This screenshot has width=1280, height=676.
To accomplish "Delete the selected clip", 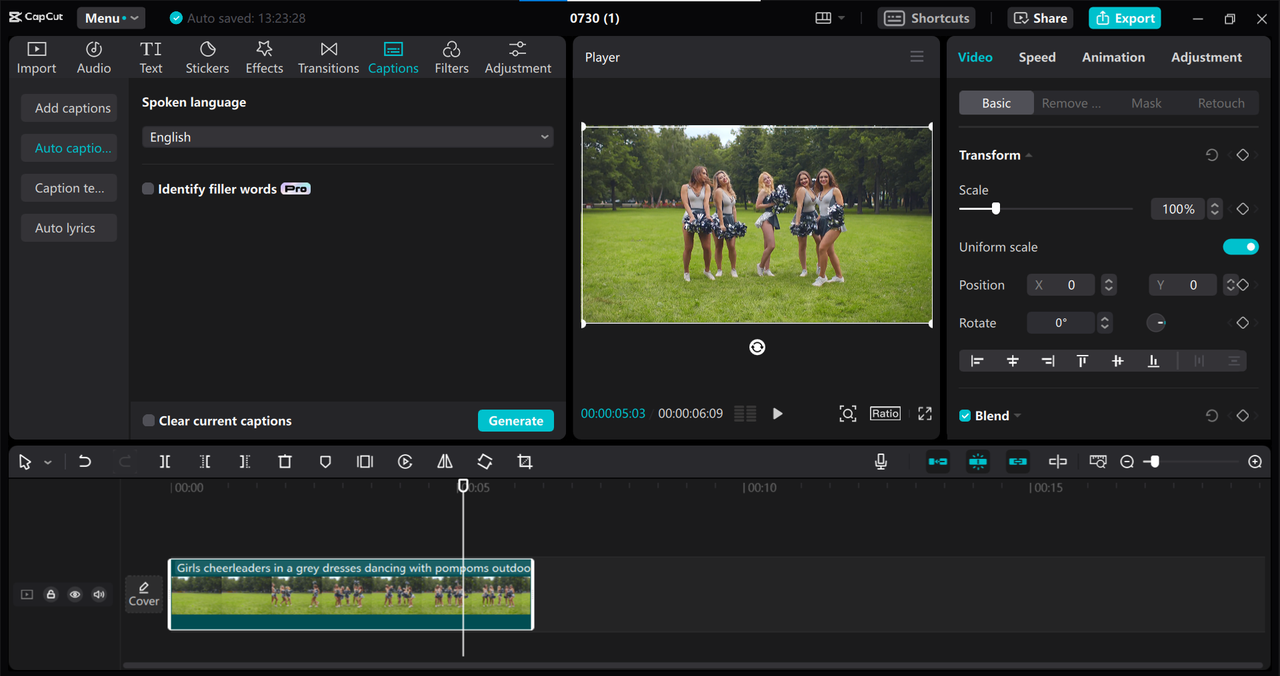I will tap(285, 461).
